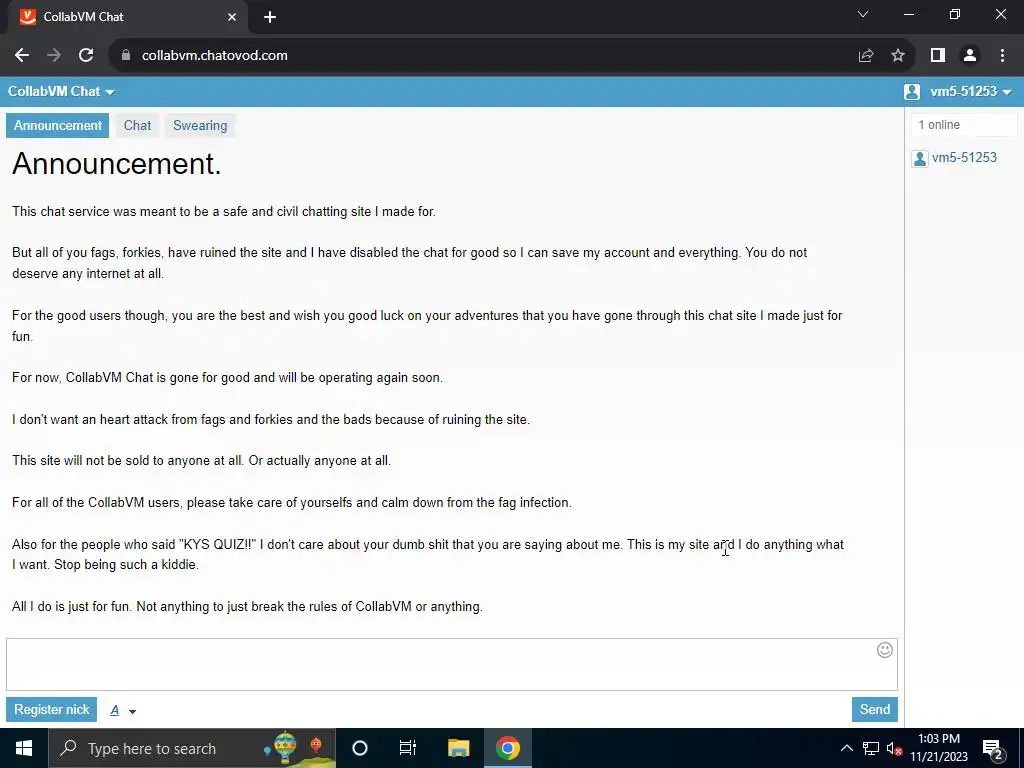This screenshot has height=768, width=1024.
Task: Click the line 'All I do is just for fun'
Action: click(247, 607)
